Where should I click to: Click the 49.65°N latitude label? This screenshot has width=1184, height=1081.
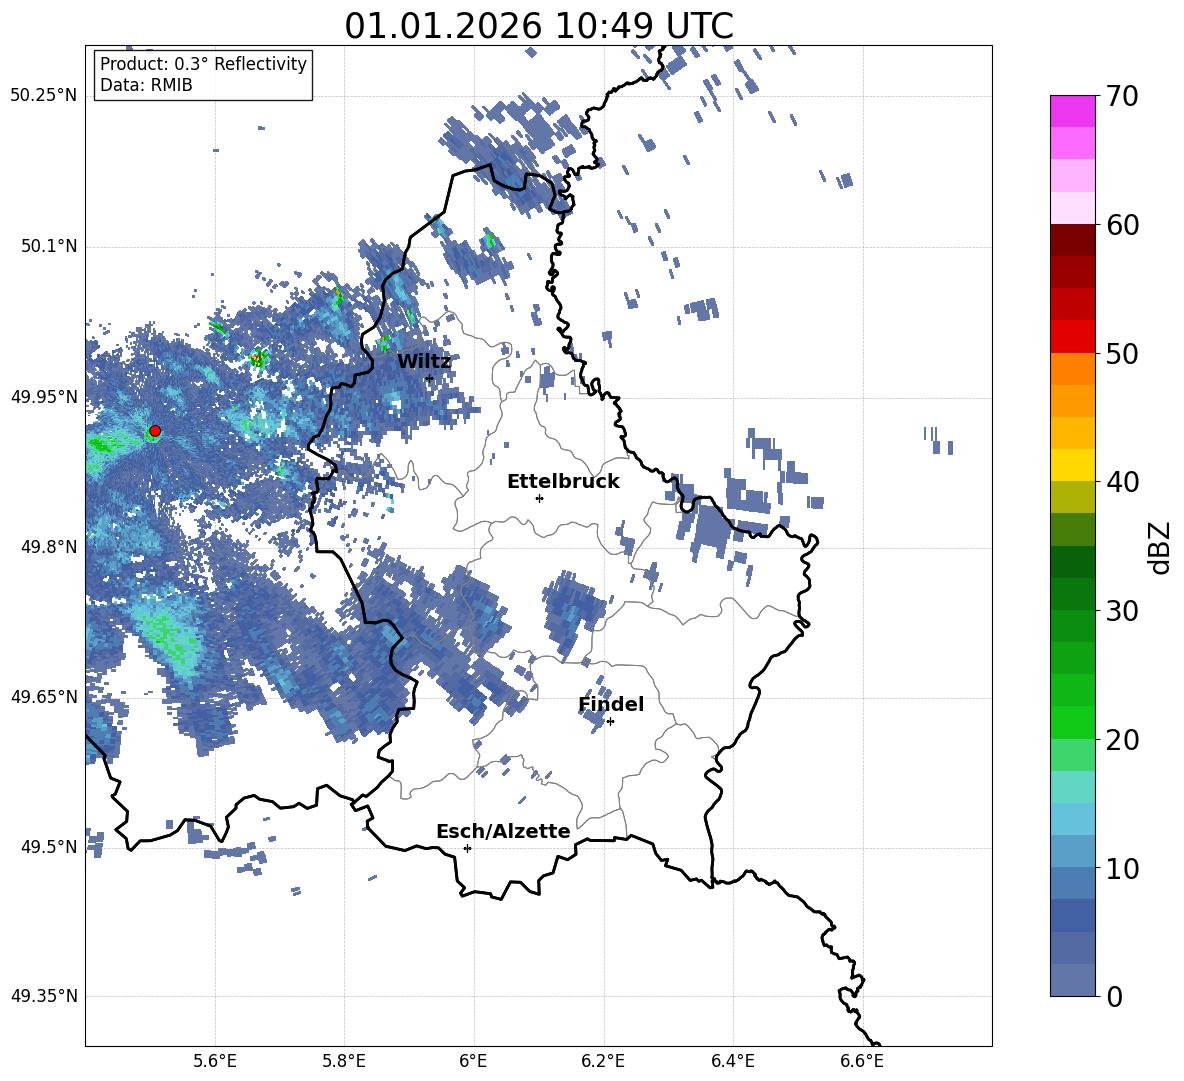coord(44,696)
